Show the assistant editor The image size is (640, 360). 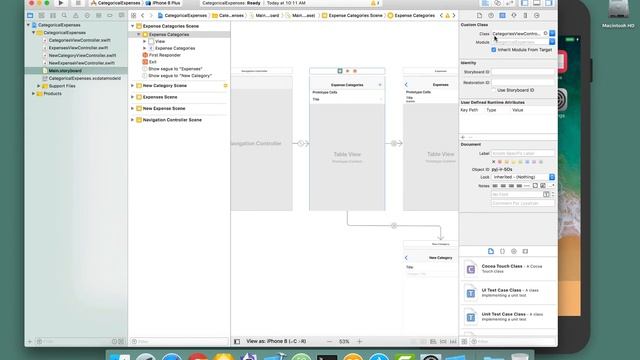tap(498, 3)
